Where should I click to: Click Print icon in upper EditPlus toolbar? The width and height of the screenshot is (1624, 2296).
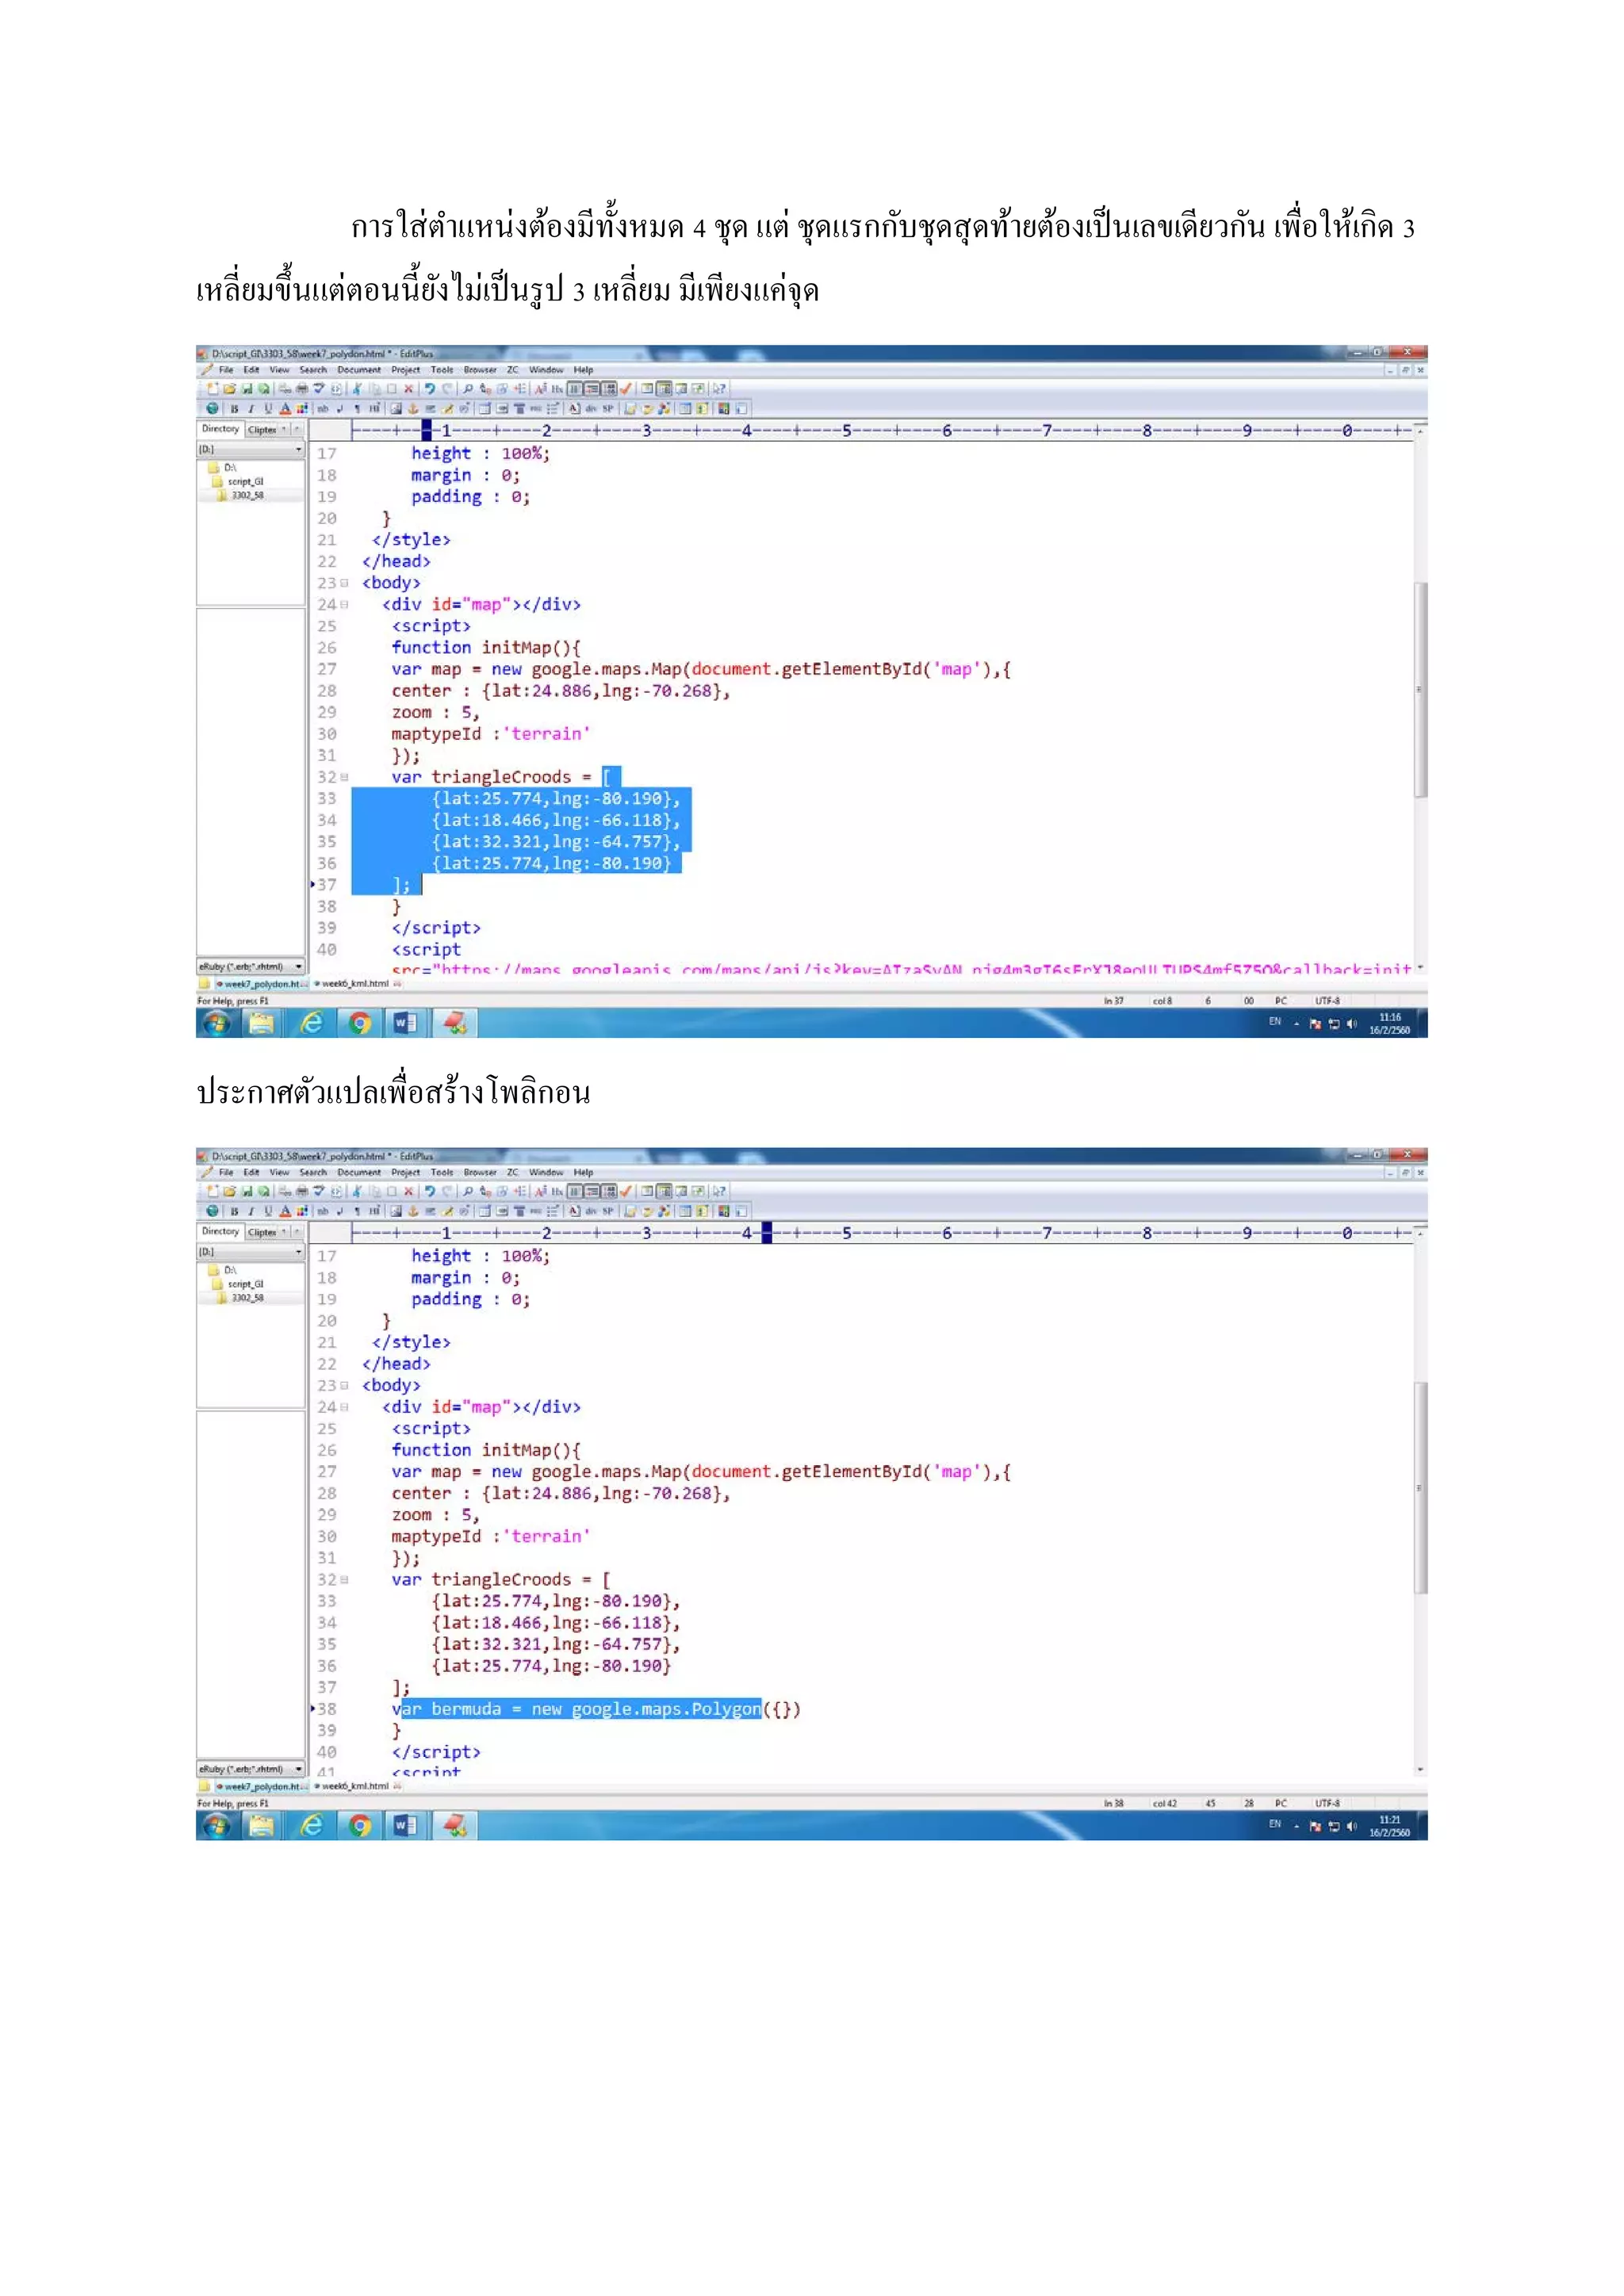302,389
